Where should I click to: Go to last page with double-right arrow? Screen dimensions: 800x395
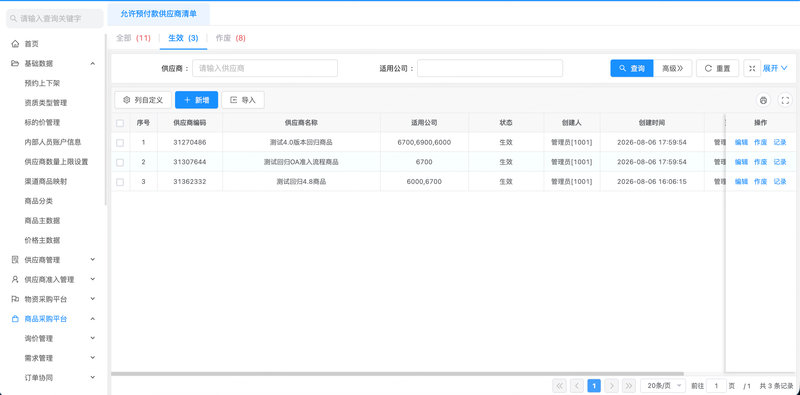tap(629, 385)
